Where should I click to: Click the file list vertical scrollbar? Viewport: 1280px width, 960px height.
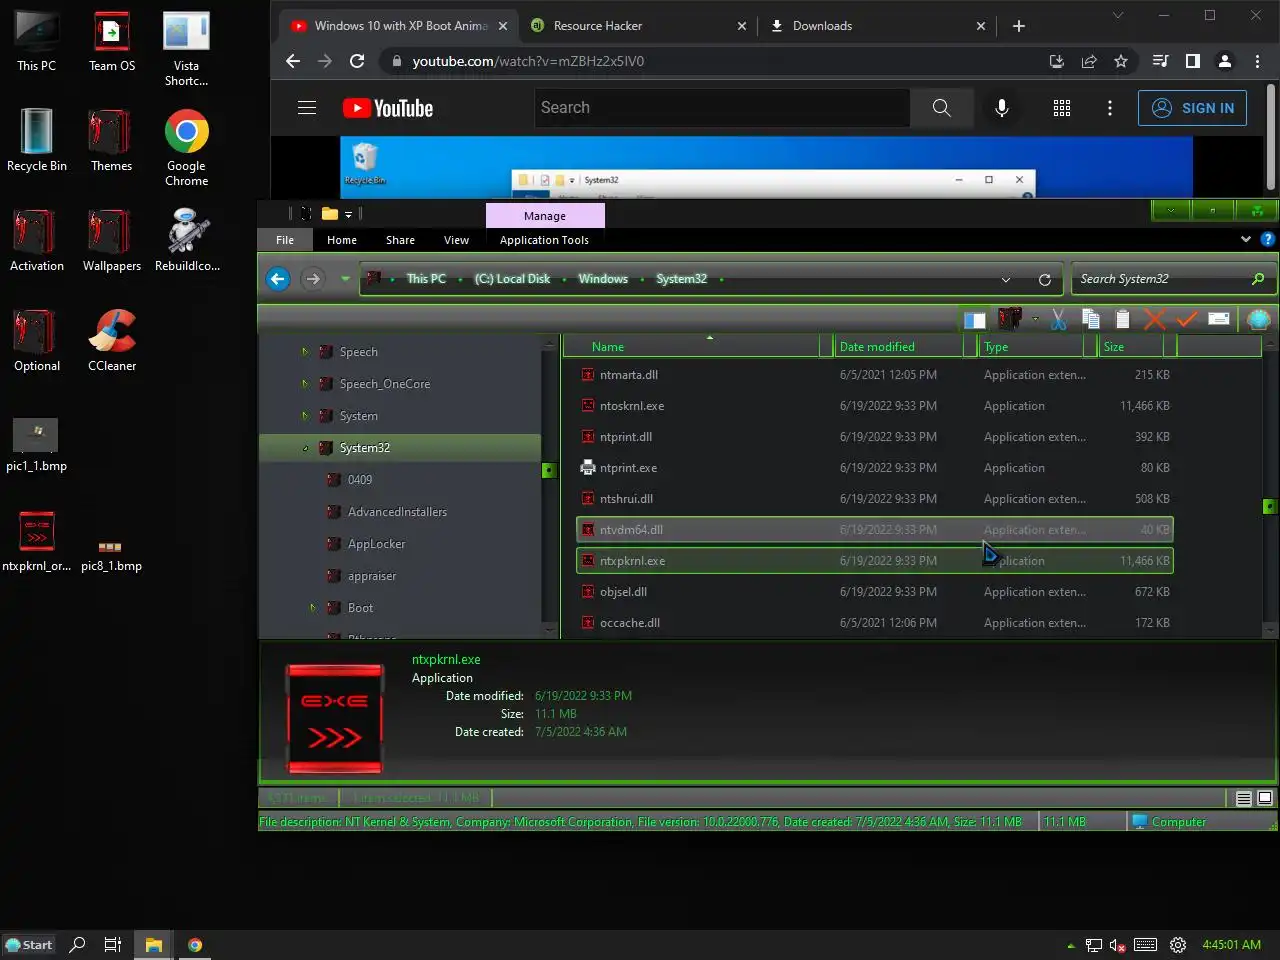coord(1269,487)
